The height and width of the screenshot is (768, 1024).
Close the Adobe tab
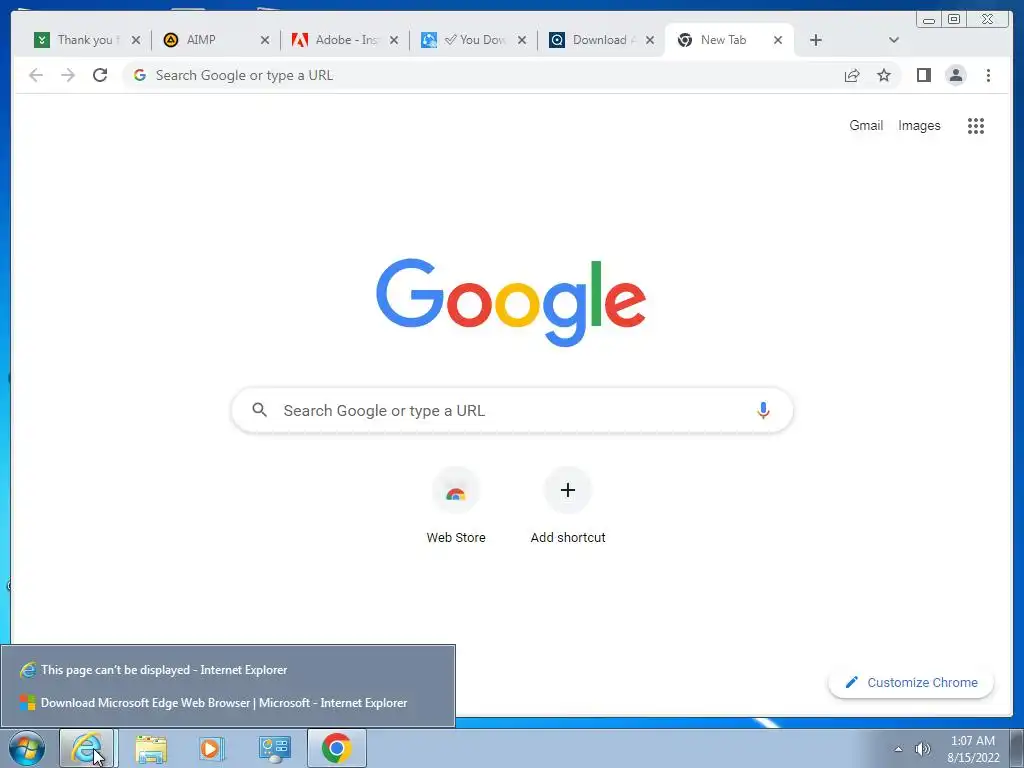tap(394, 40)
